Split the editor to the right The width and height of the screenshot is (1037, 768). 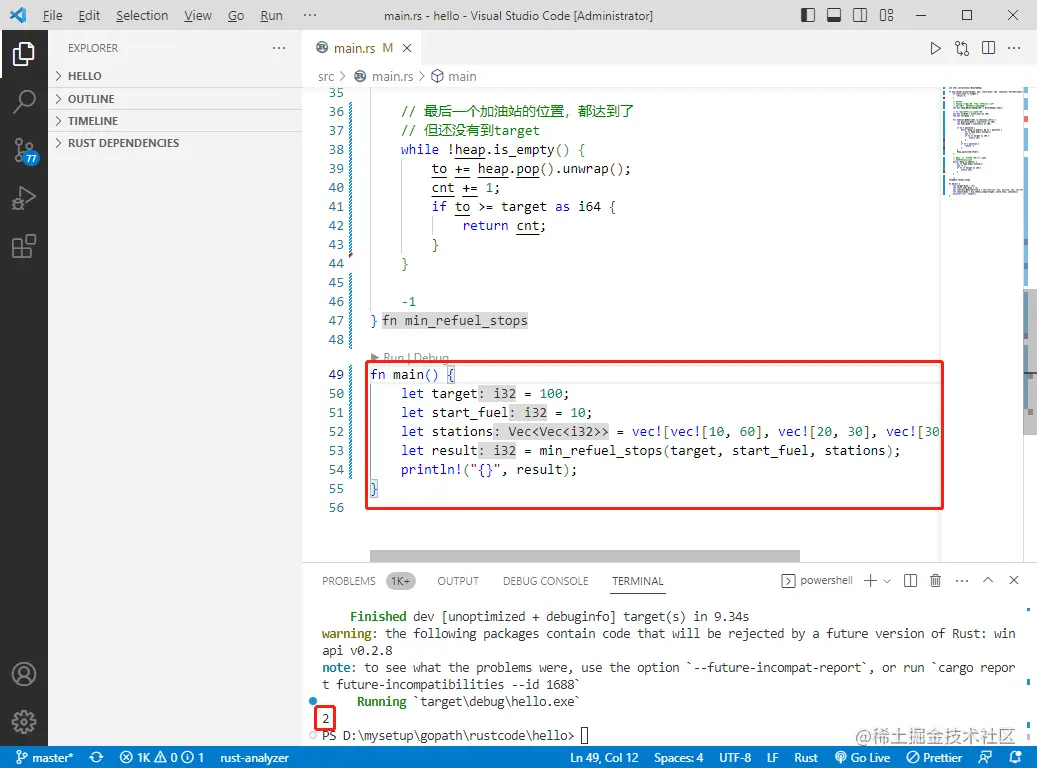point(988,48)
